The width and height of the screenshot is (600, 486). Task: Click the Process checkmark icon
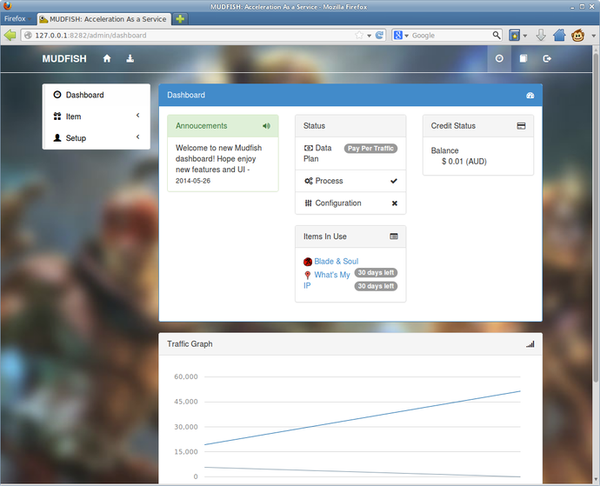(394, 181)
